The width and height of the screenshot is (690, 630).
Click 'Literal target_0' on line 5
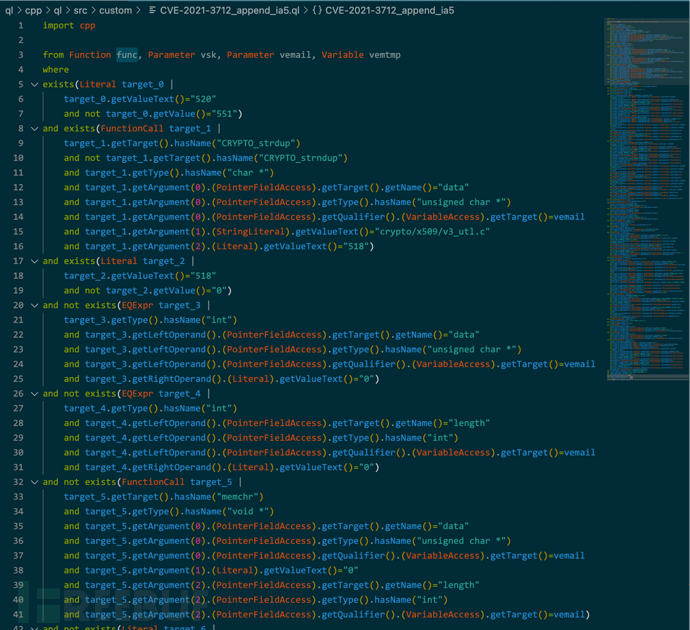121,84
